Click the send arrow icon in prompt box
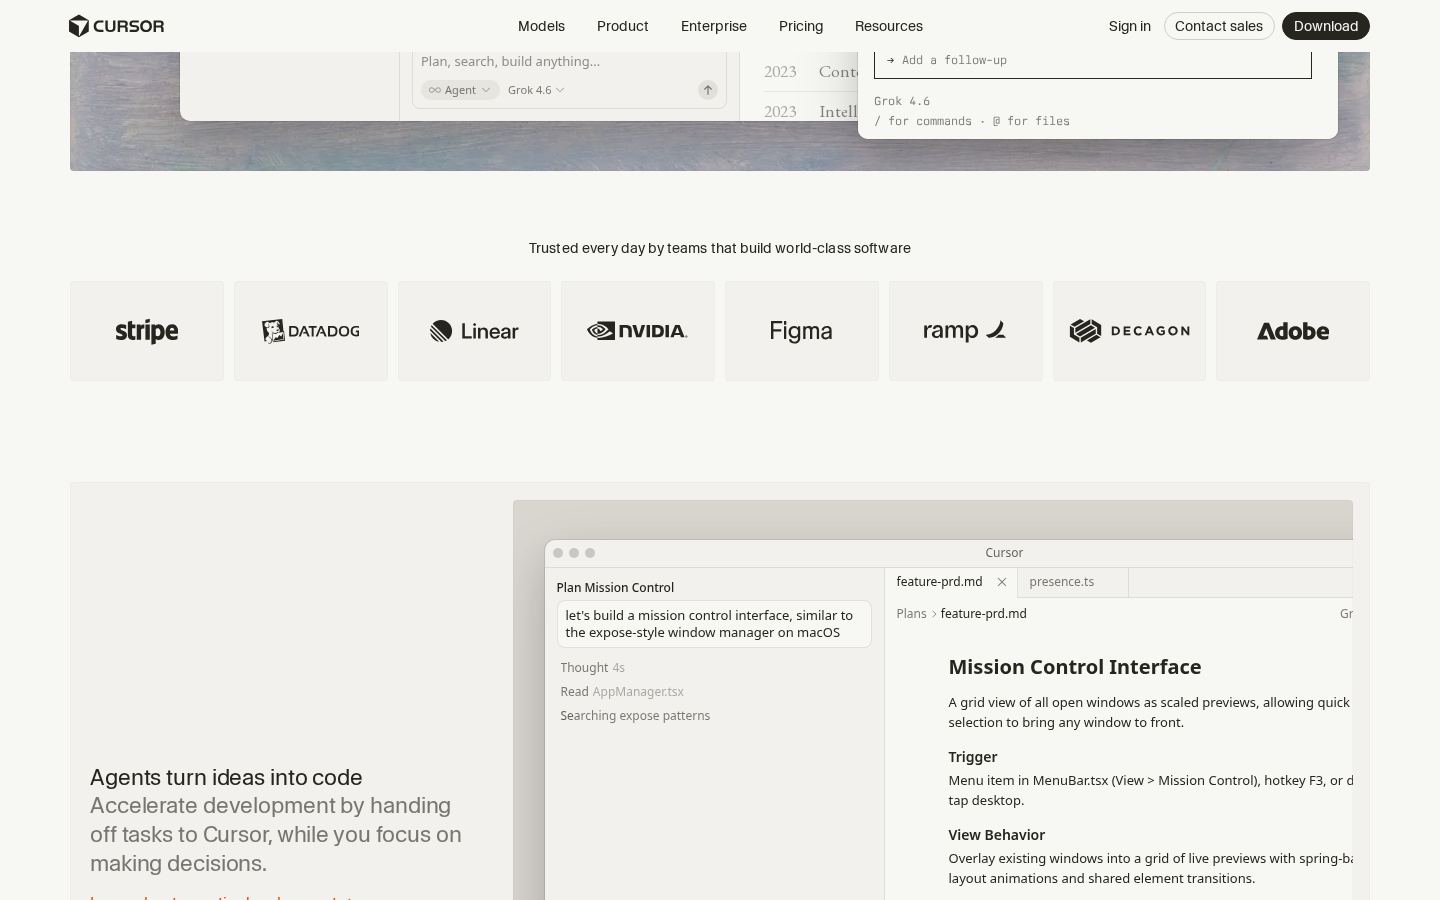Screen dimensions: 1440x900 [x=707, y=90]
